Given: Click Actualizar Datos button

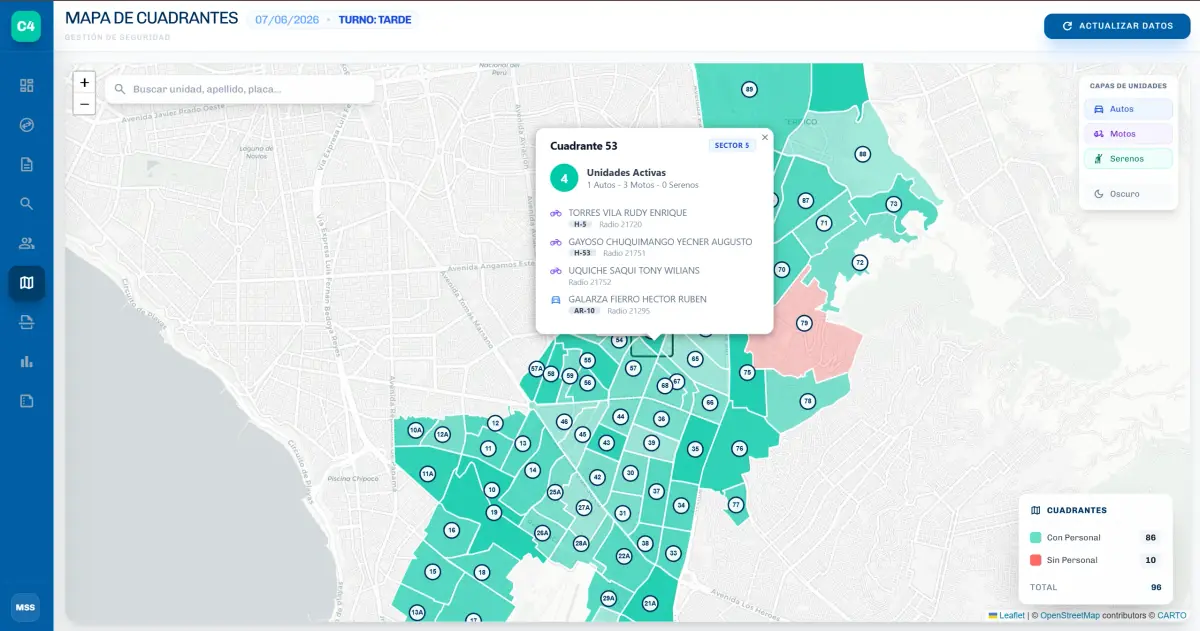Looking at the screenshot, I should 1117,26.
